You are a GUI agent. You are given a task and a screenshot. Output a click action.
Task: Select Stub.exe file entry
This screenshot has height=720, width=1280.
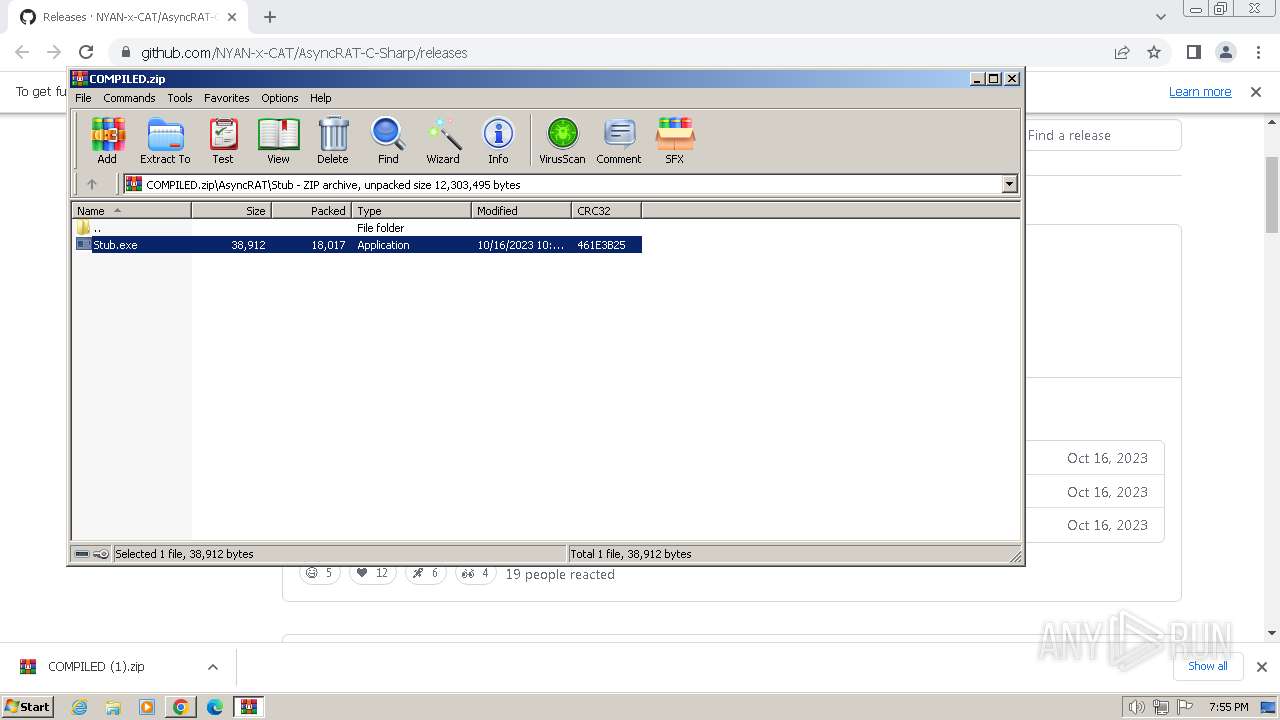357,245
